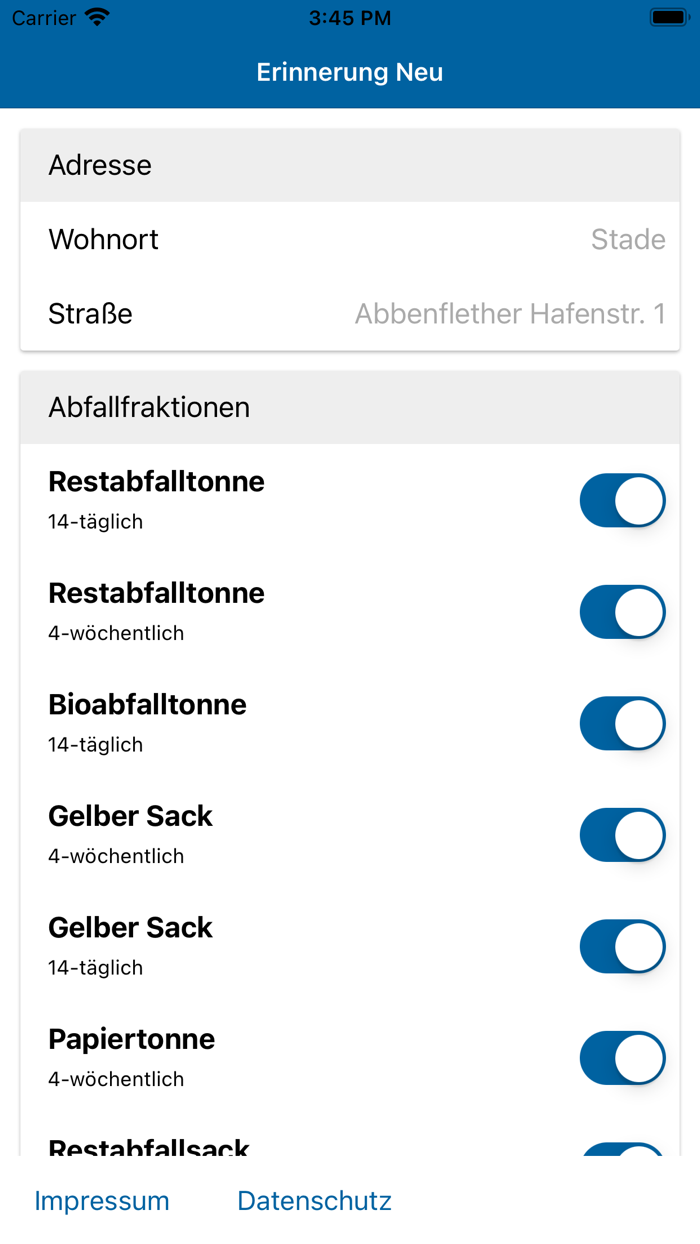Select the Bioabfalltonne row label

(147, 704)
